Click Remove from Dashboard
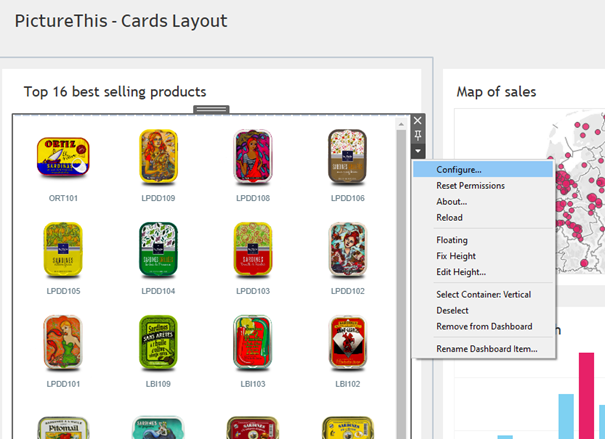The height and width of the screenshot is (439, 605). [484, 327]
